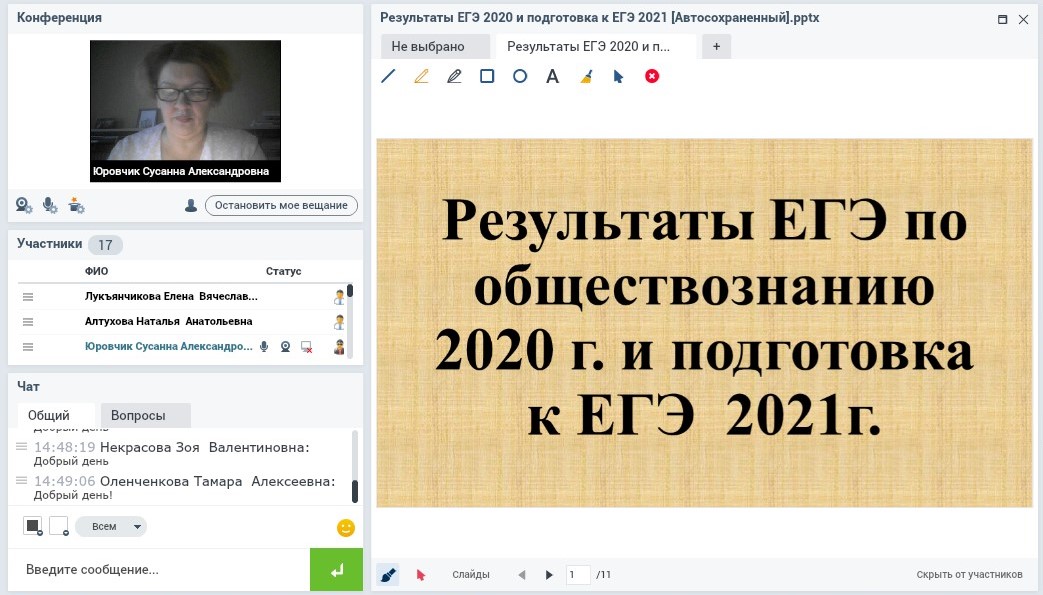Select the ellipse shape tool

[520, 77]
